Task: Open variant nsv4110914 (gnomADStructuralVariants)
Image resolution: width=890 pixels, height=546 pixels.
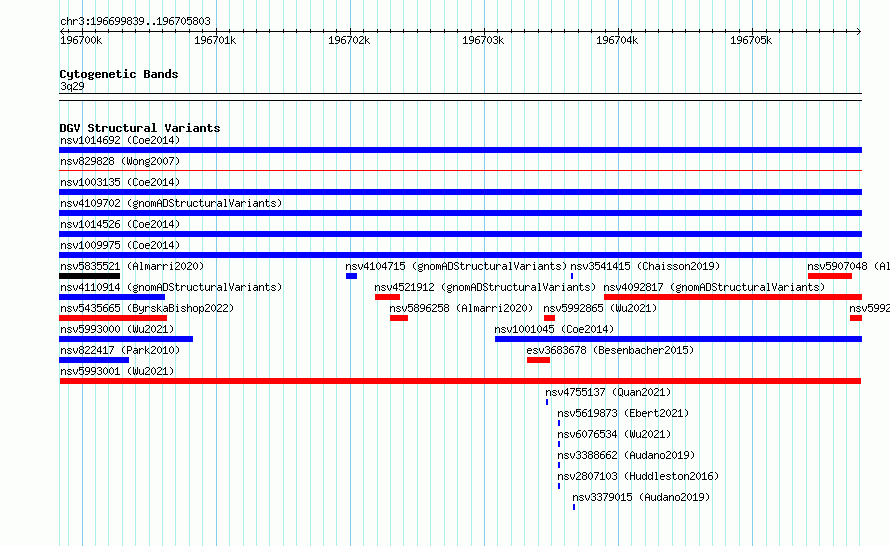Action: coord(171,287)
